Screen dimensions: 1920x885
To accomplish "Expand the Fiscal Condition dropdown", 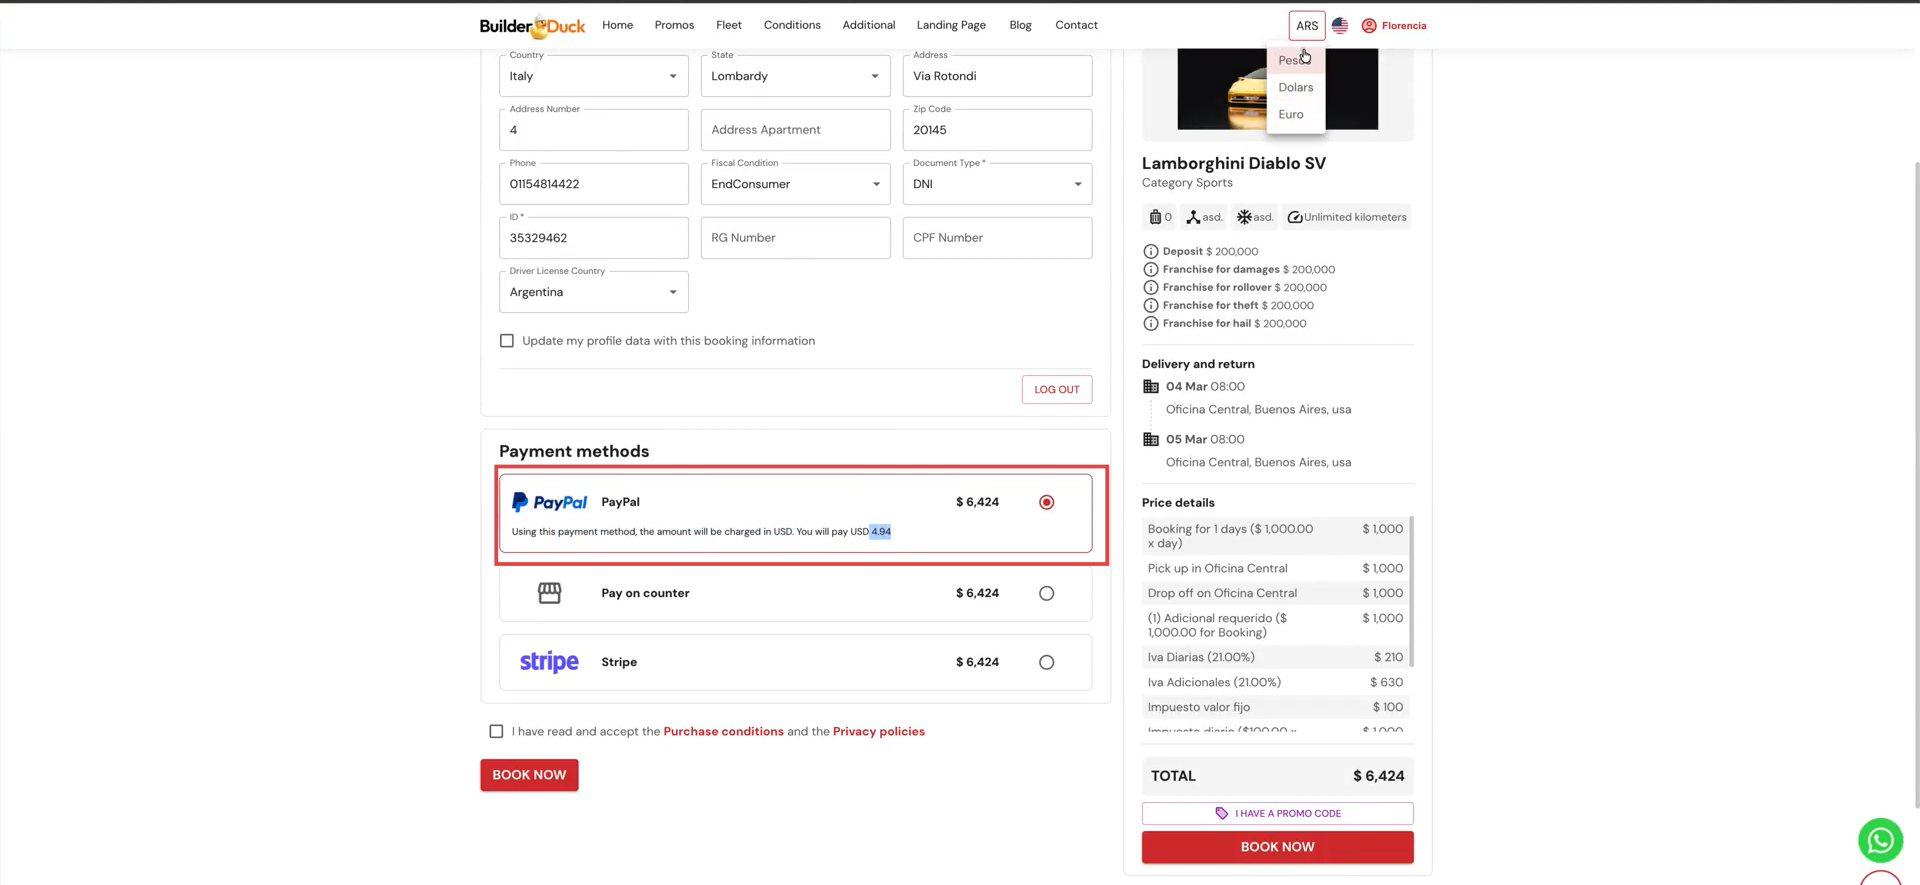I will pos(795,184).
